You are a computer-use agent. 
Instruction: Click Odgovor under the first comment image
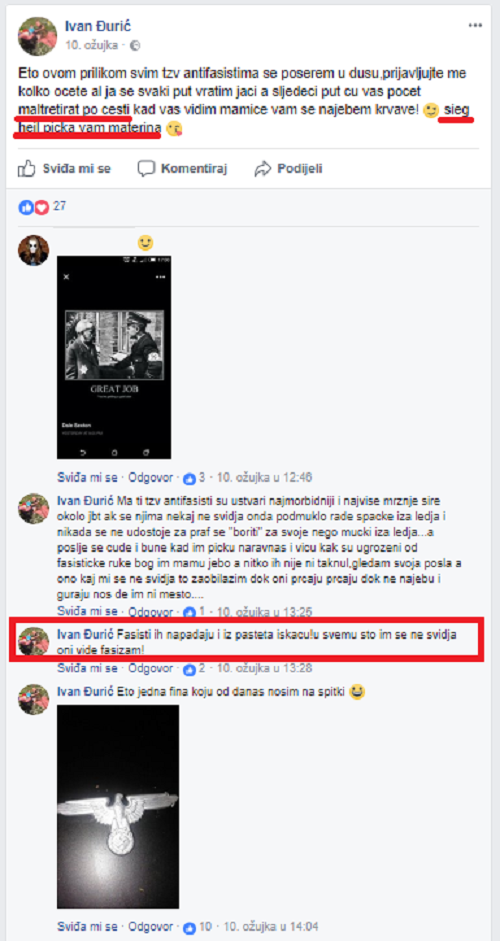pyautogui.click(x=152, y=478)
